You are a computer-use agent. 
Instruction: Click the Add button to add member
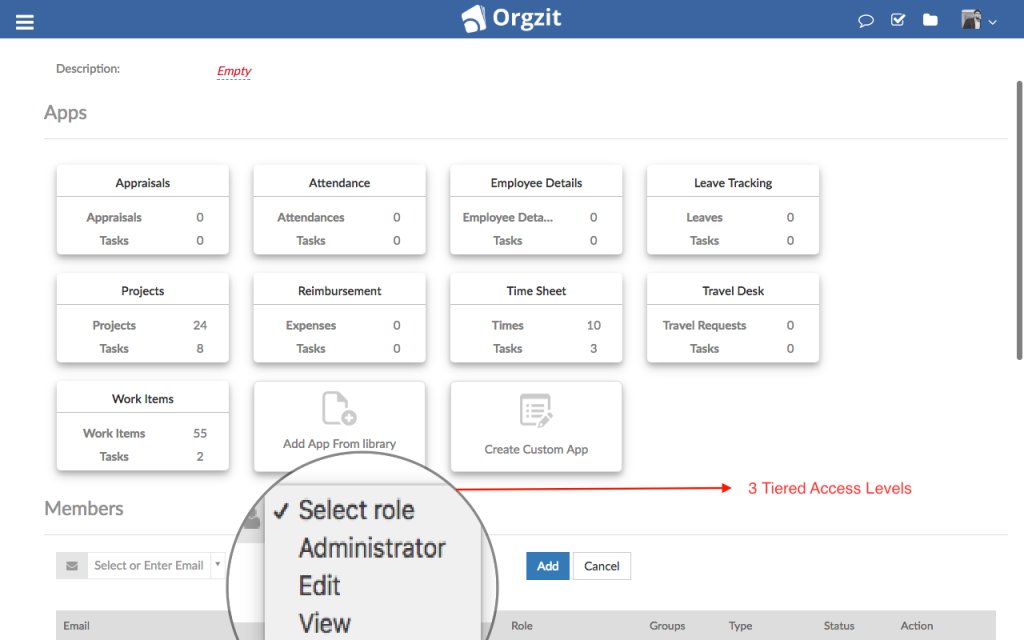pos(547,565)
